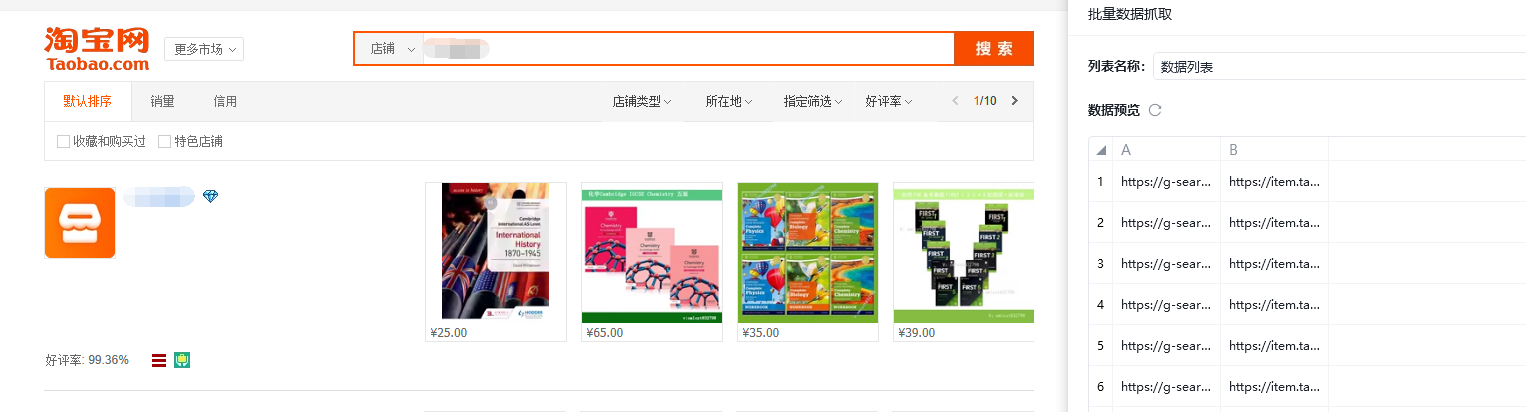Expand the 所在地 filter
The width and height of the screenshot is (1526, 412).
point(729,101)
